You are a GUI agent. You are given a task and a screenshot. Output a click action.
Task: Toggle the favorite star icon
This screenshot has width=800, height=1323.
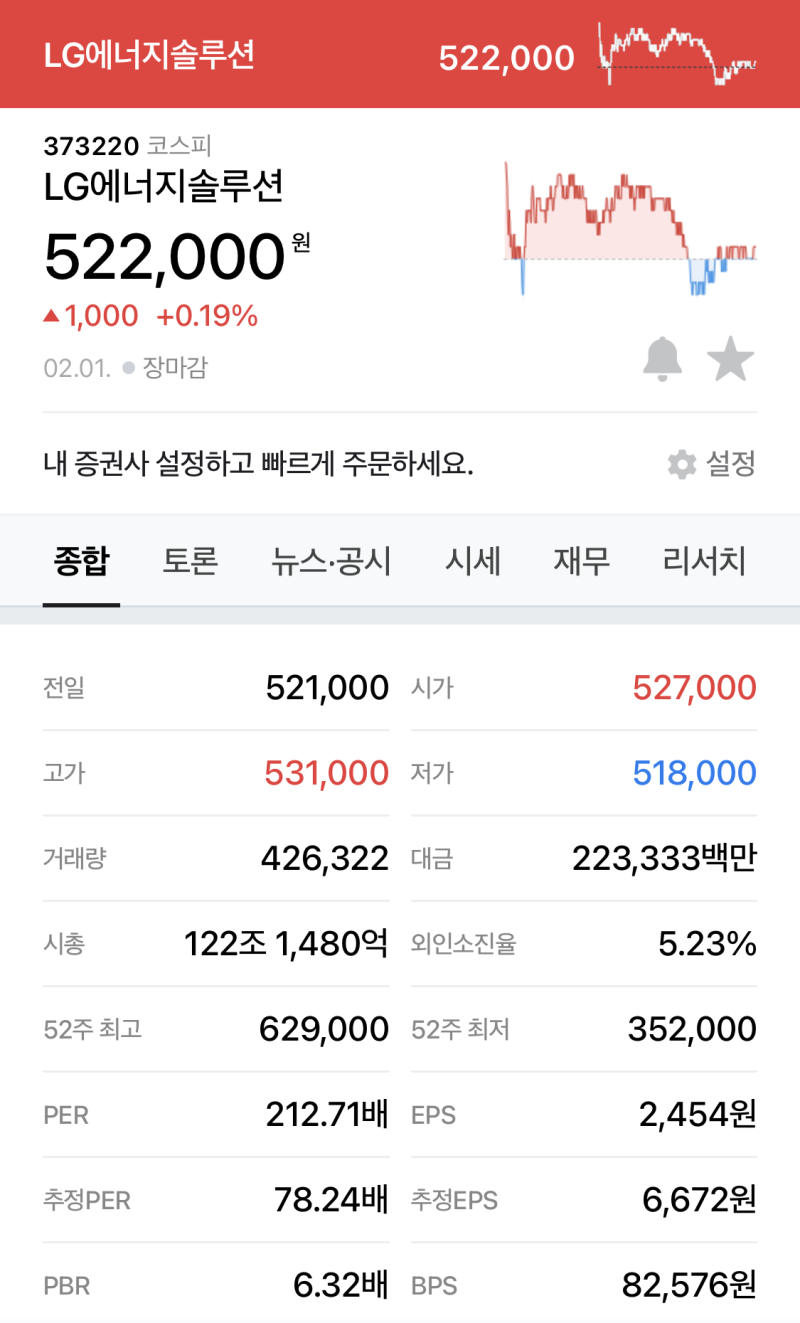pos(730,359)
